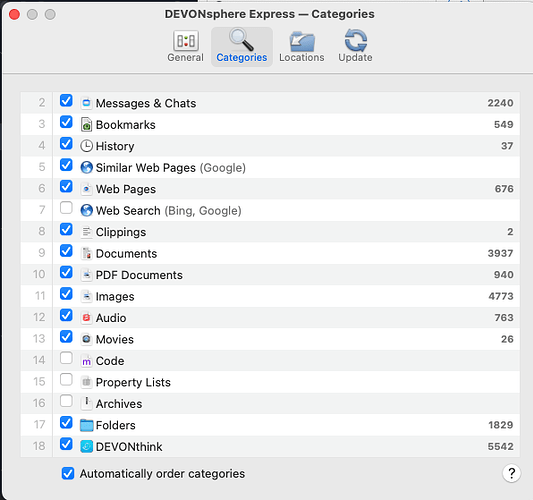Image resolution: width=533 pixels, height=500 pixels.
Task: Open the Locations folder pane
Action: coord(302,47)
